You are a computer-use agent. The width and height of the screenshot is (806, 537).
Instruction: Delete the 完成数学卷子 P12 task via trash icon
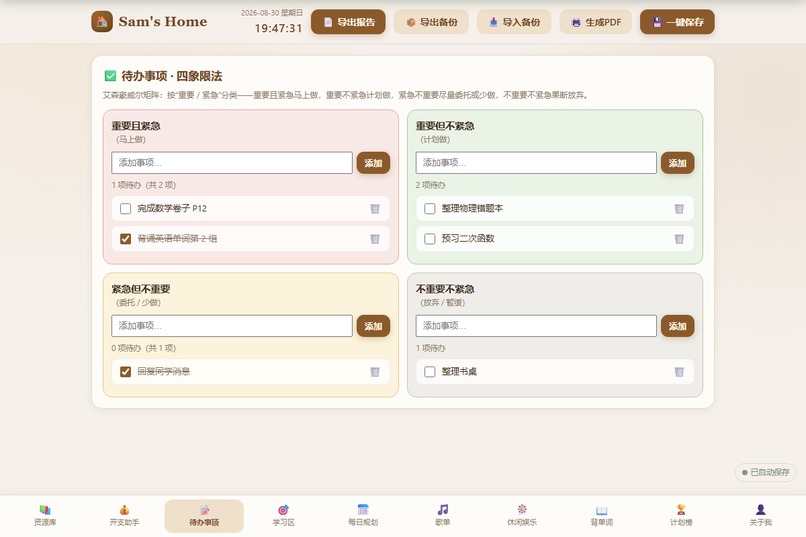(x=375, y=209)
